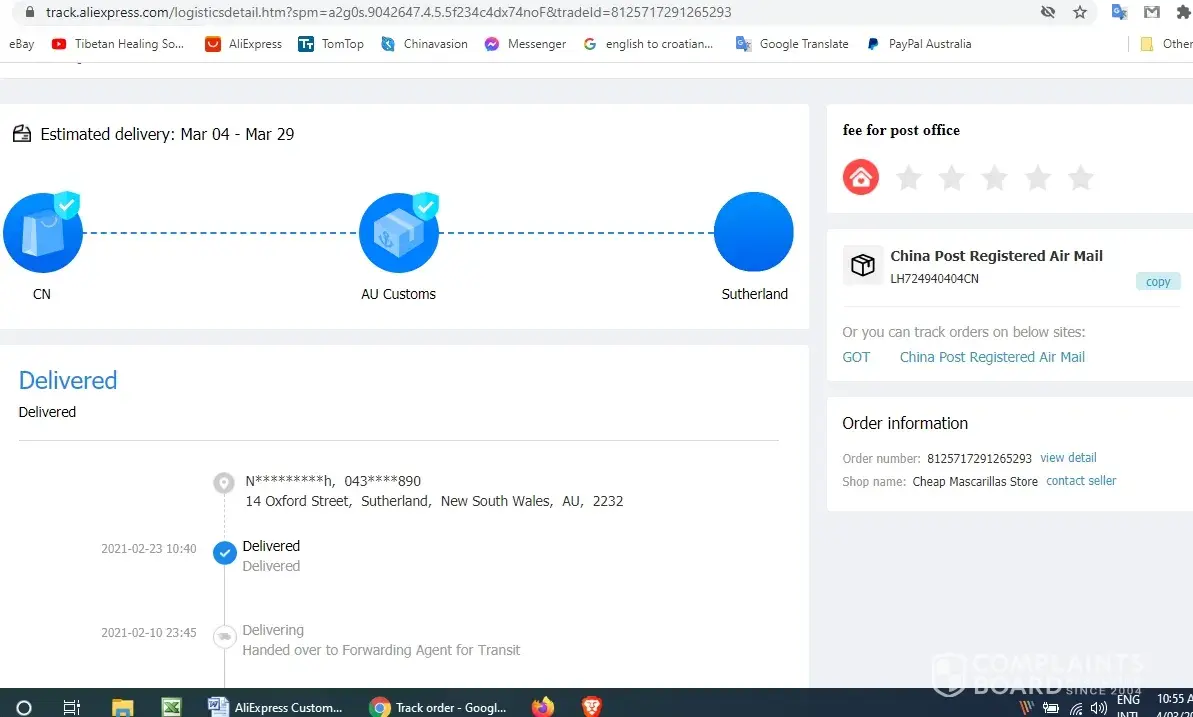Click 'Estimated delivery: Mar 04 - Mar 29' text

point(167,135)
